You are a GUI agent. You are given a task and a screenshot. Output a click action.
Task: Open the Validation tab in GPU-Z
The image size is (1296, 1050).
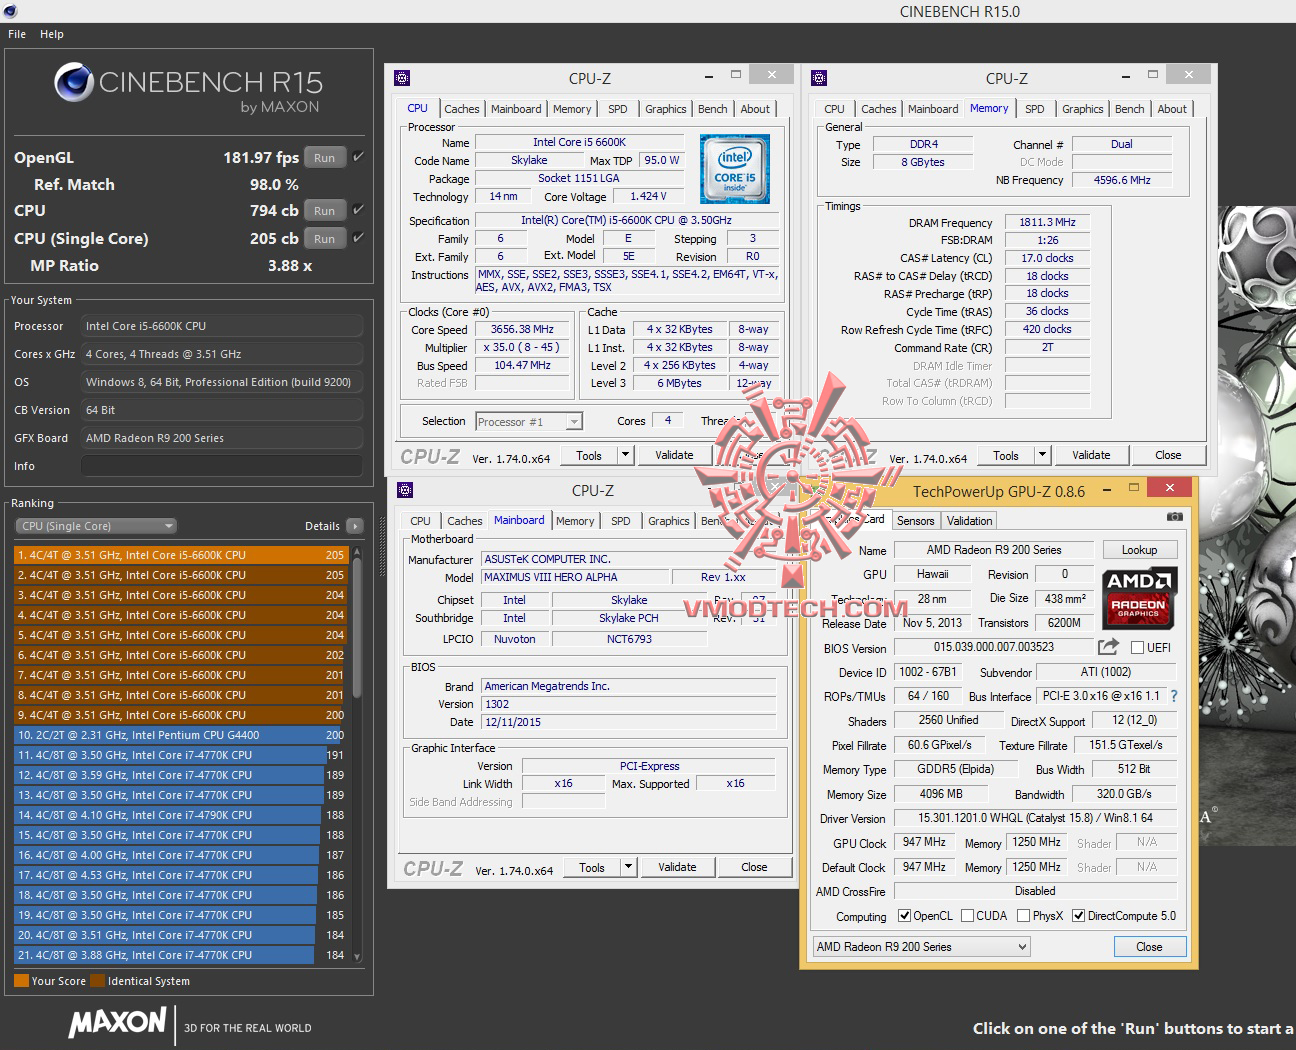pyautogui.click(x=970, y=521)
